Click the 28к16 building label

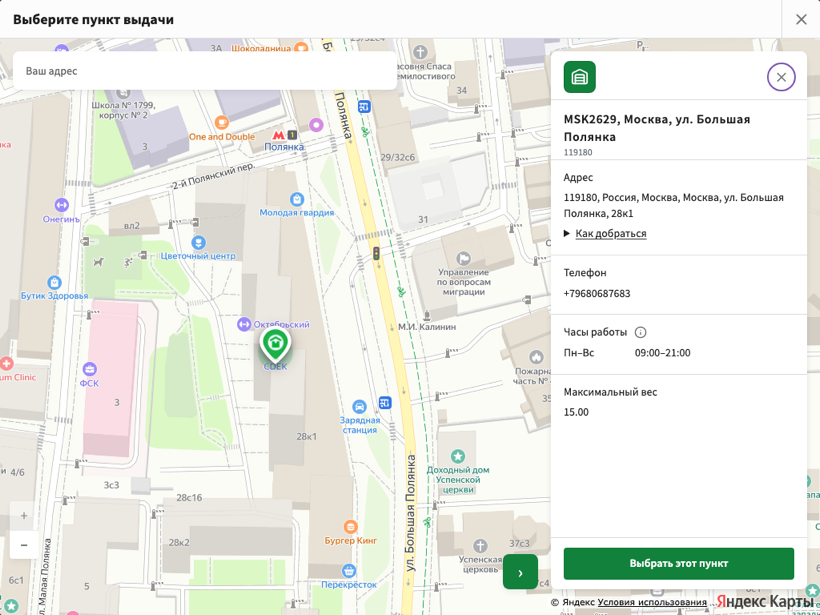click(189, 497)
